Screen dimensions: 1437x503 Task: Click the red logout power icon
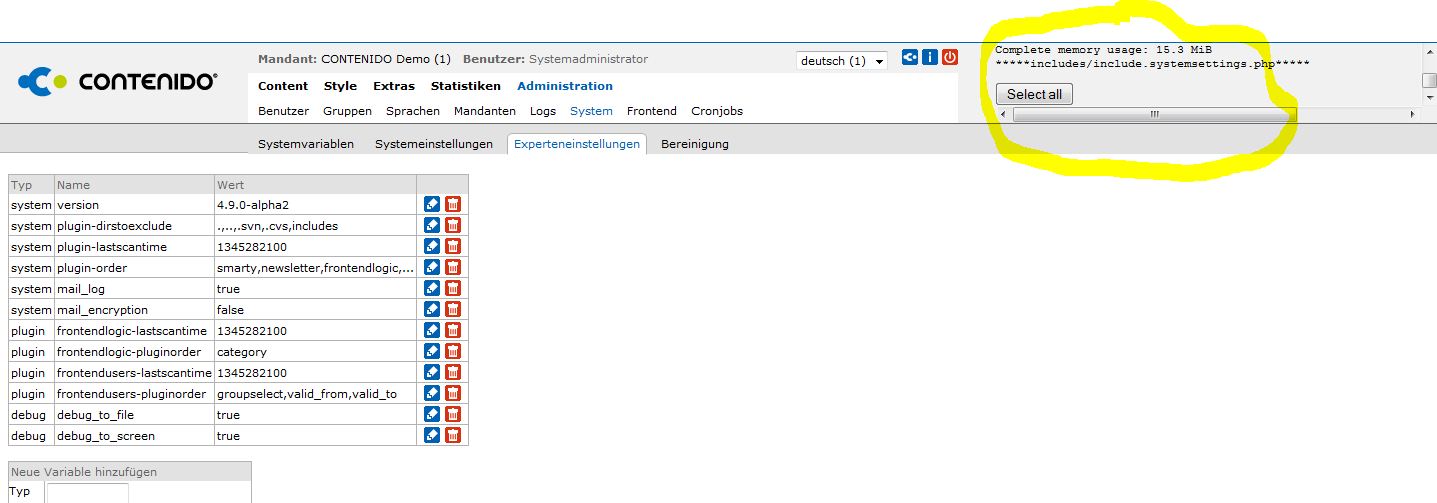coord(950,58)
